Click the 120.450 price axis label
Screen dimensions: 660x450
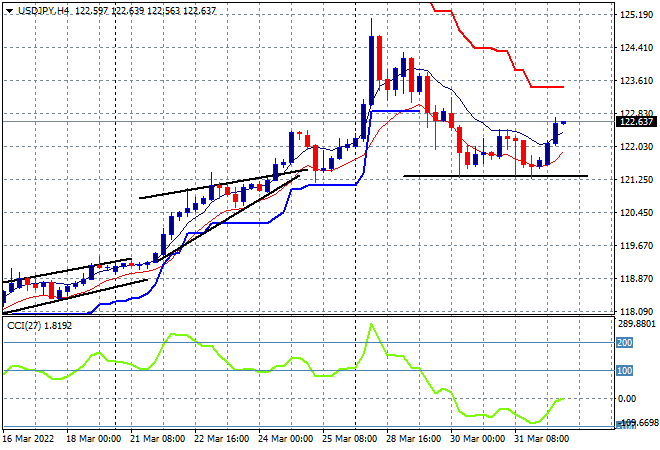pyautogui.click(x=636, y=213)
